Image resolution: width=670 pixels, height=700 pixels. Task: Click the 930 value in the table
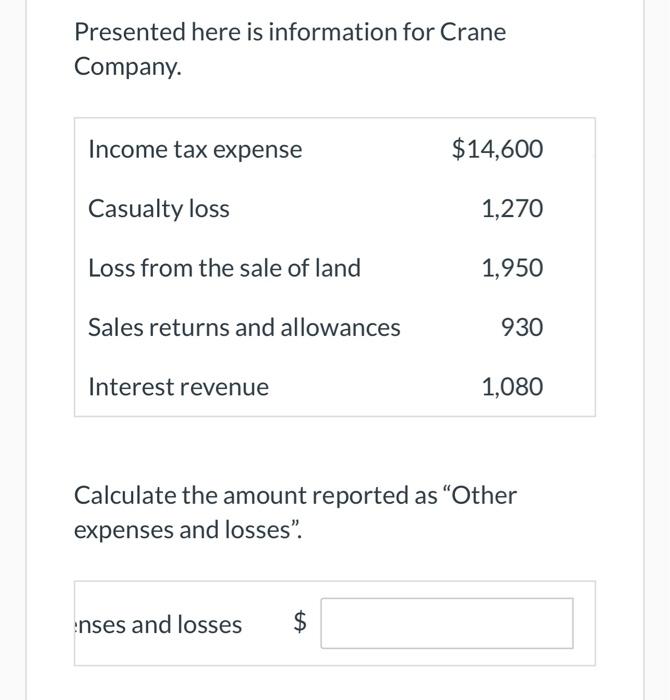pos(523,327)
